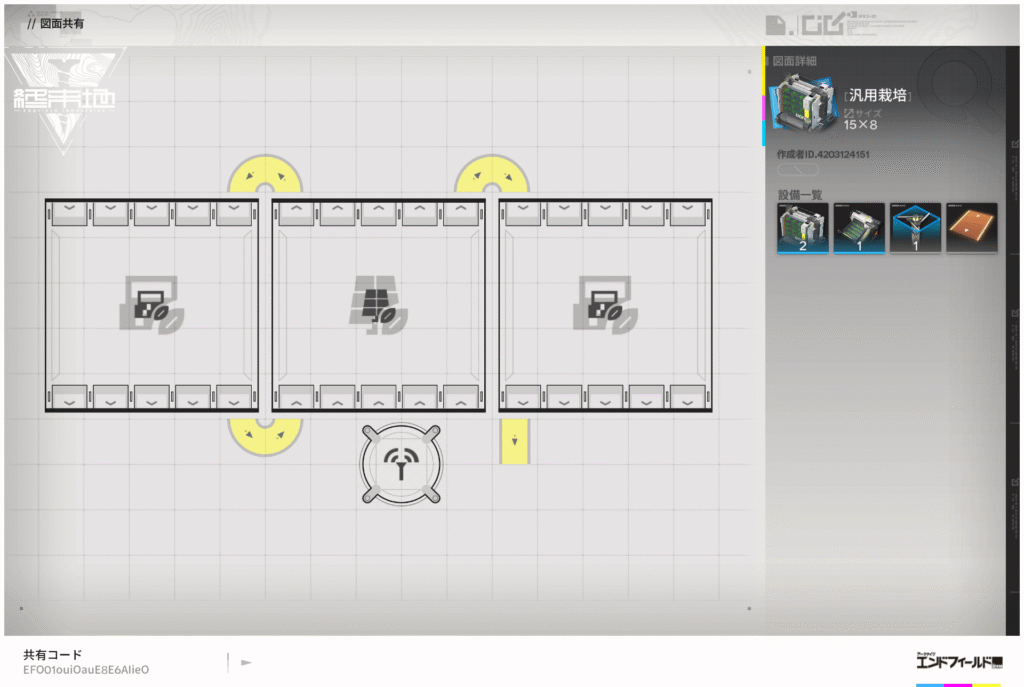This screenshot has width=1024, height=687.
Task: Click the bottom-right chevron port of right facility
Action: pos(687,397)
